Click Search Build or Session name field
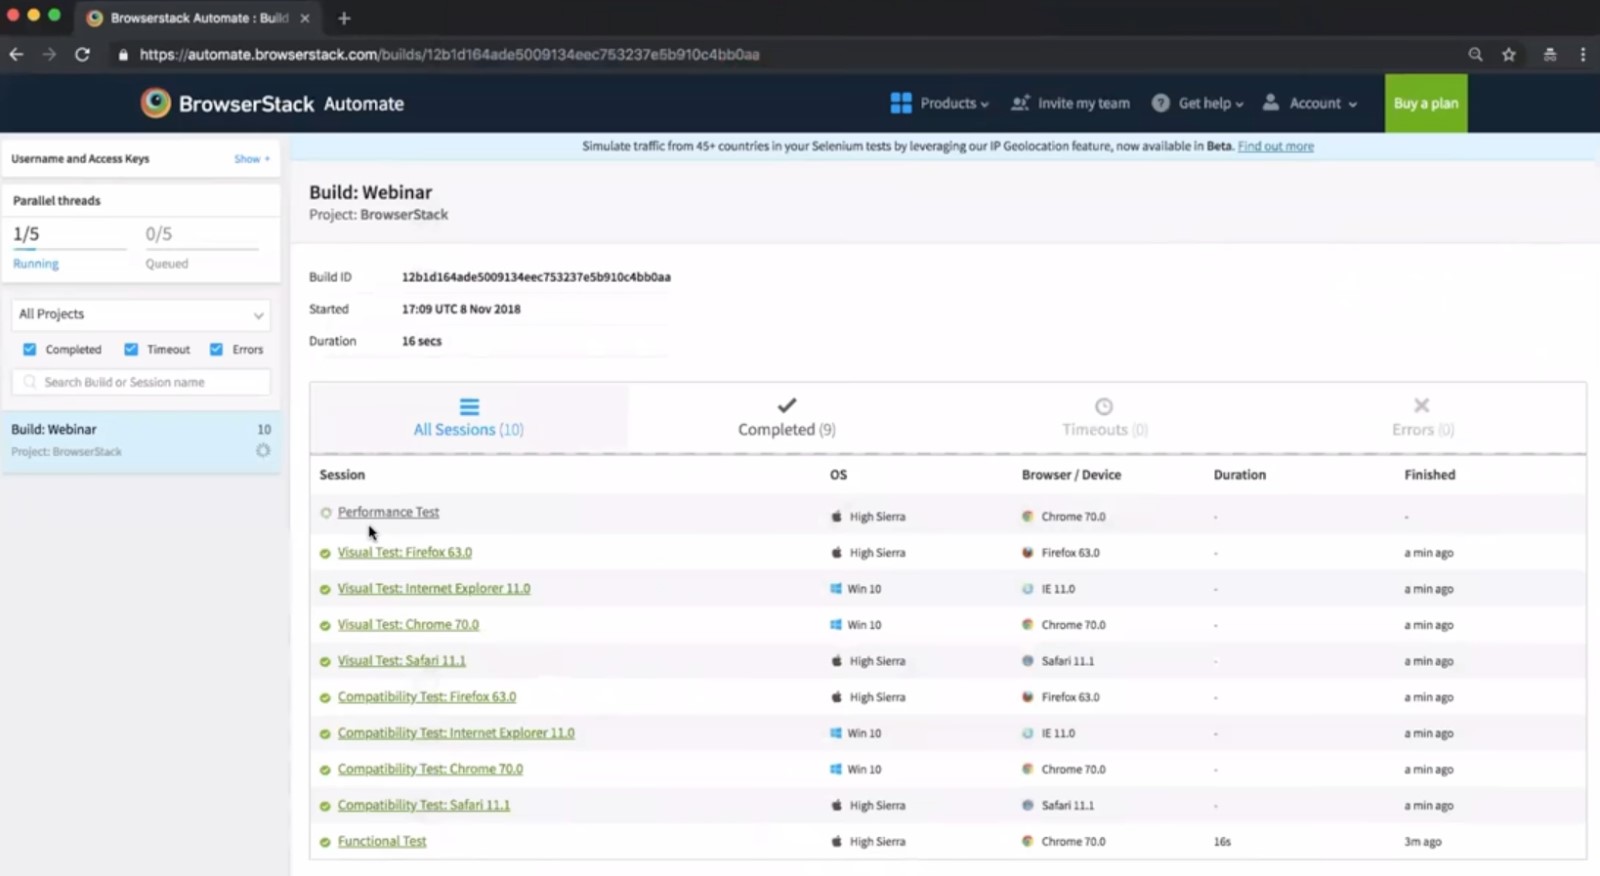This screenshot has height=876, width=1600. tap(141, 382)
